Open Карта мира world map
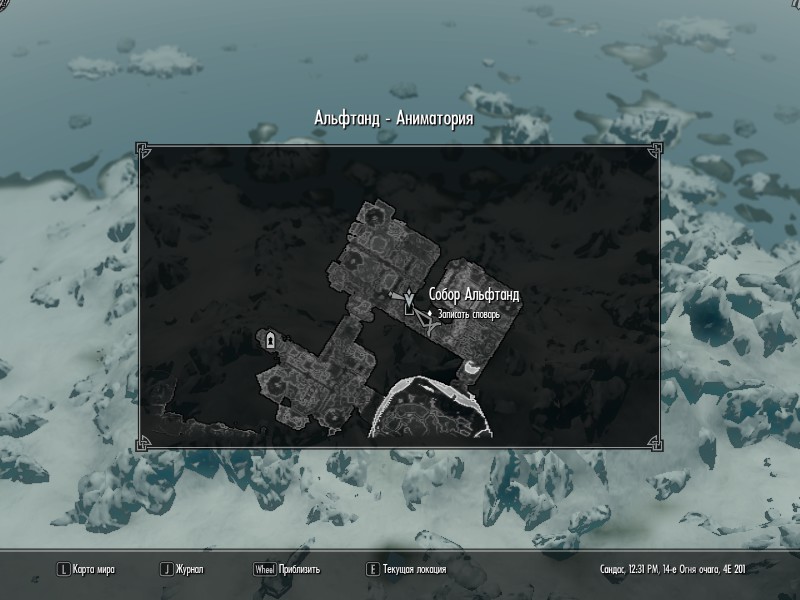Image resolution: width=800 pixels, height=600 pixels. pyautogui.click(x=94, y=569)
